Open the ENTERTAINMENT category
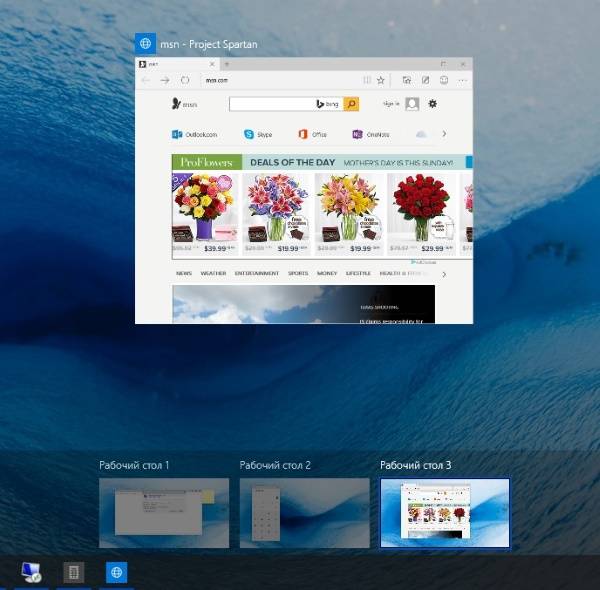The width and height of the screenshot is (600, 590). pyautogui.click(x=257, y=273)
